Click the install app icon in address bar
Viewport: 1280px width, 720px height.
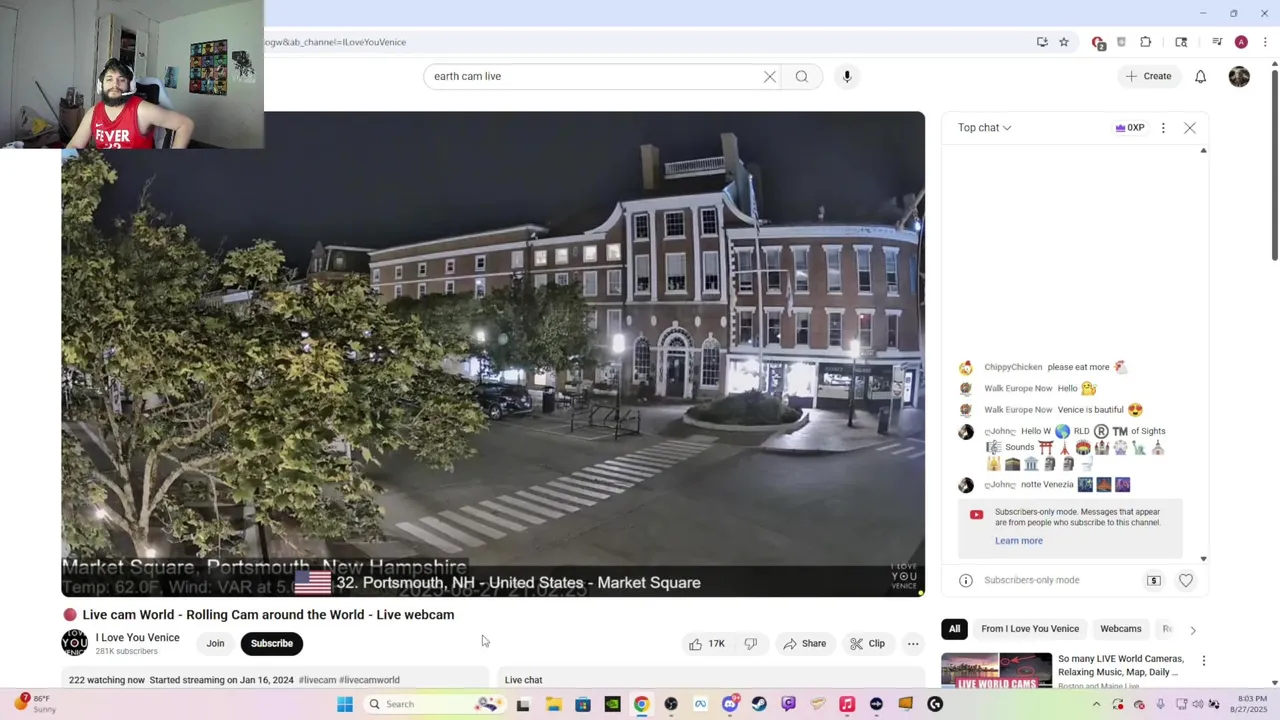pos(1042,42)
